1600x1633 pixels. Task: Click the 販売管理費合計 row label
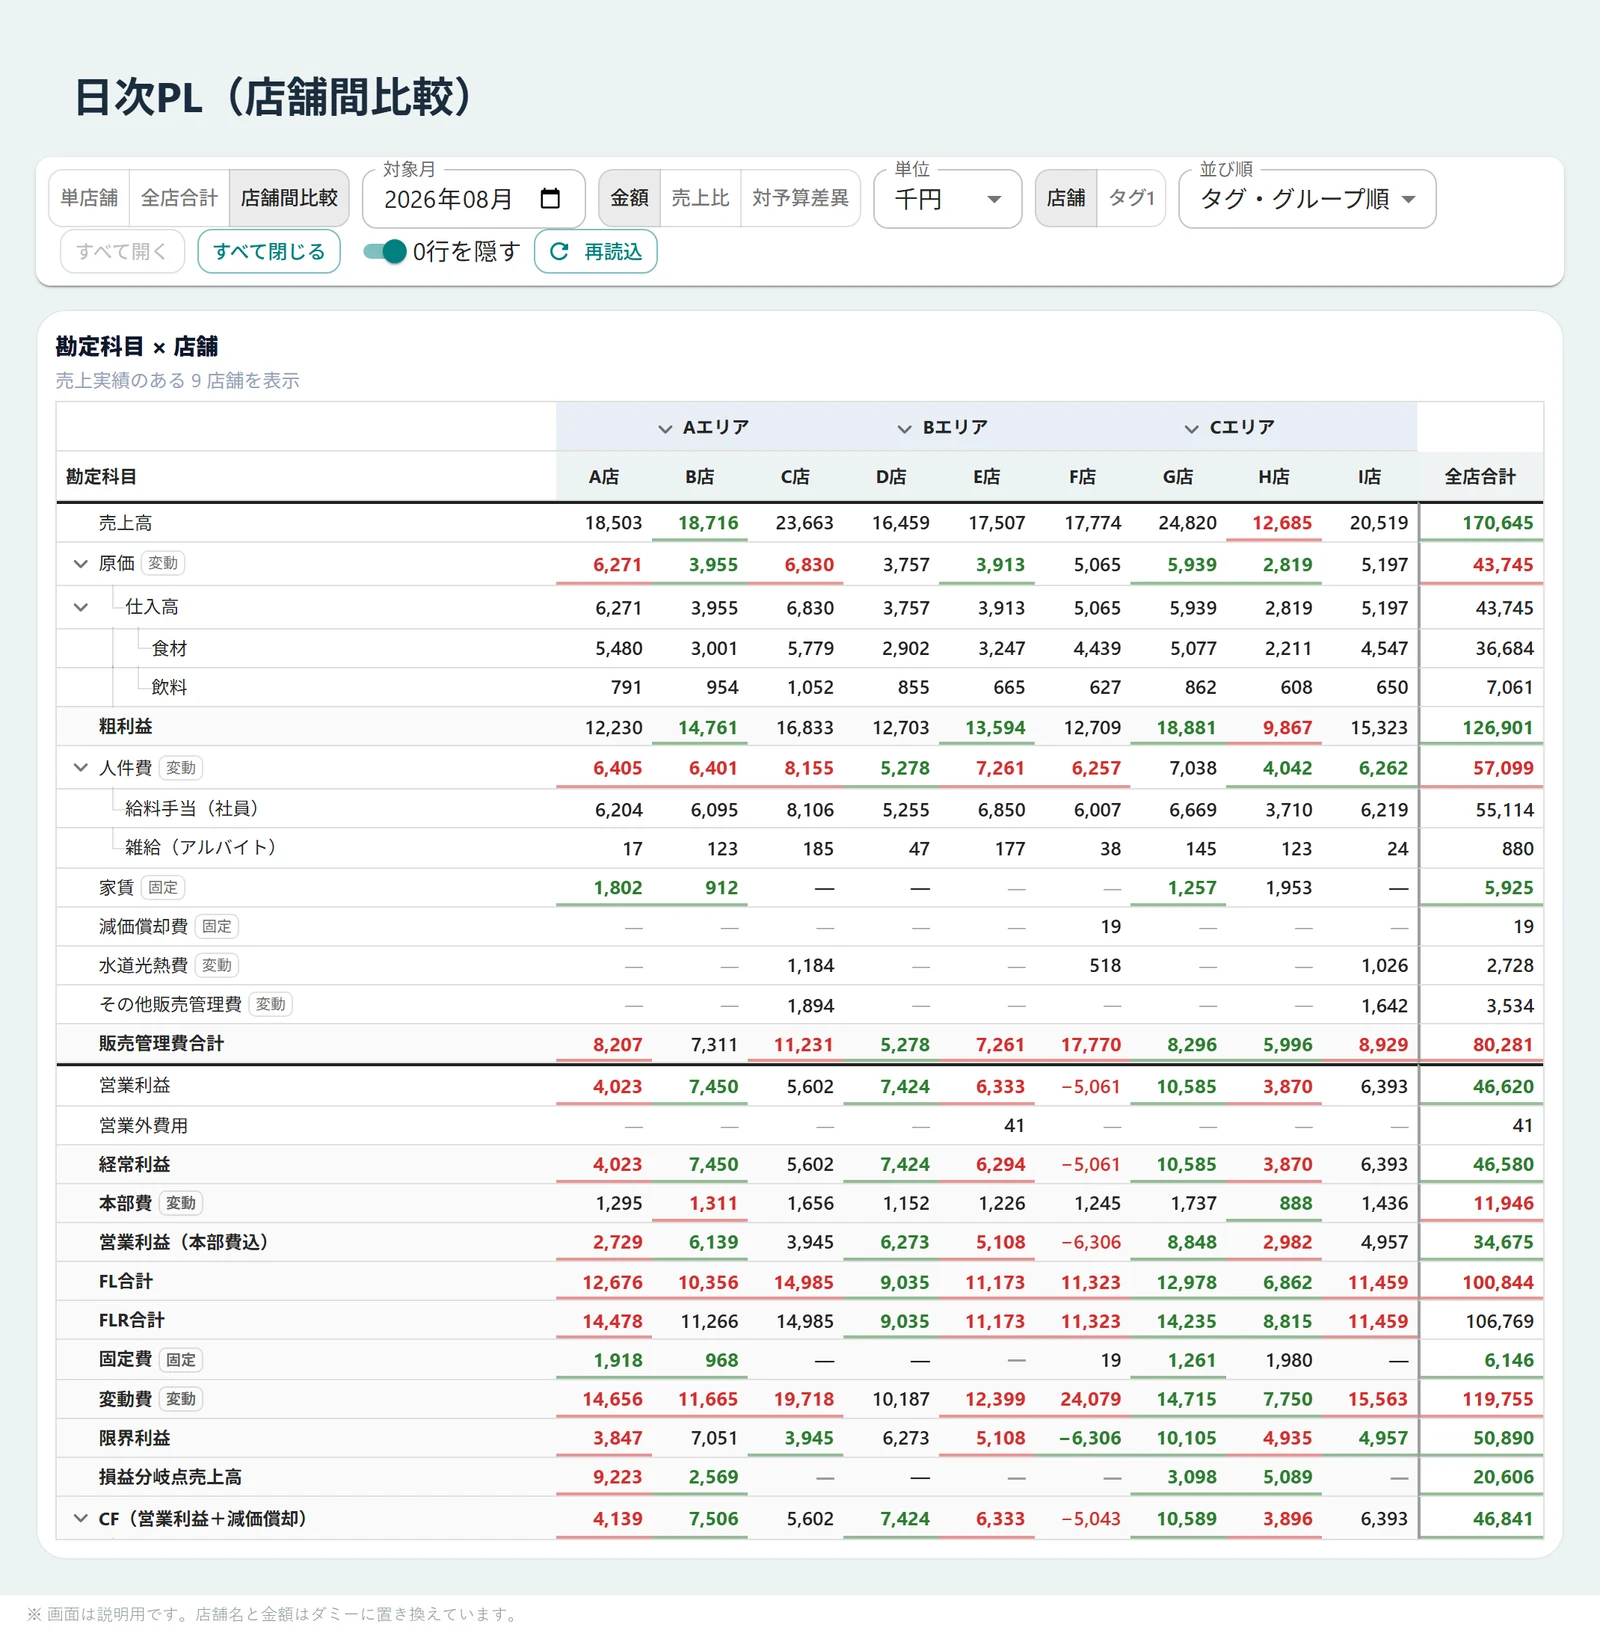pos(161,1043)
